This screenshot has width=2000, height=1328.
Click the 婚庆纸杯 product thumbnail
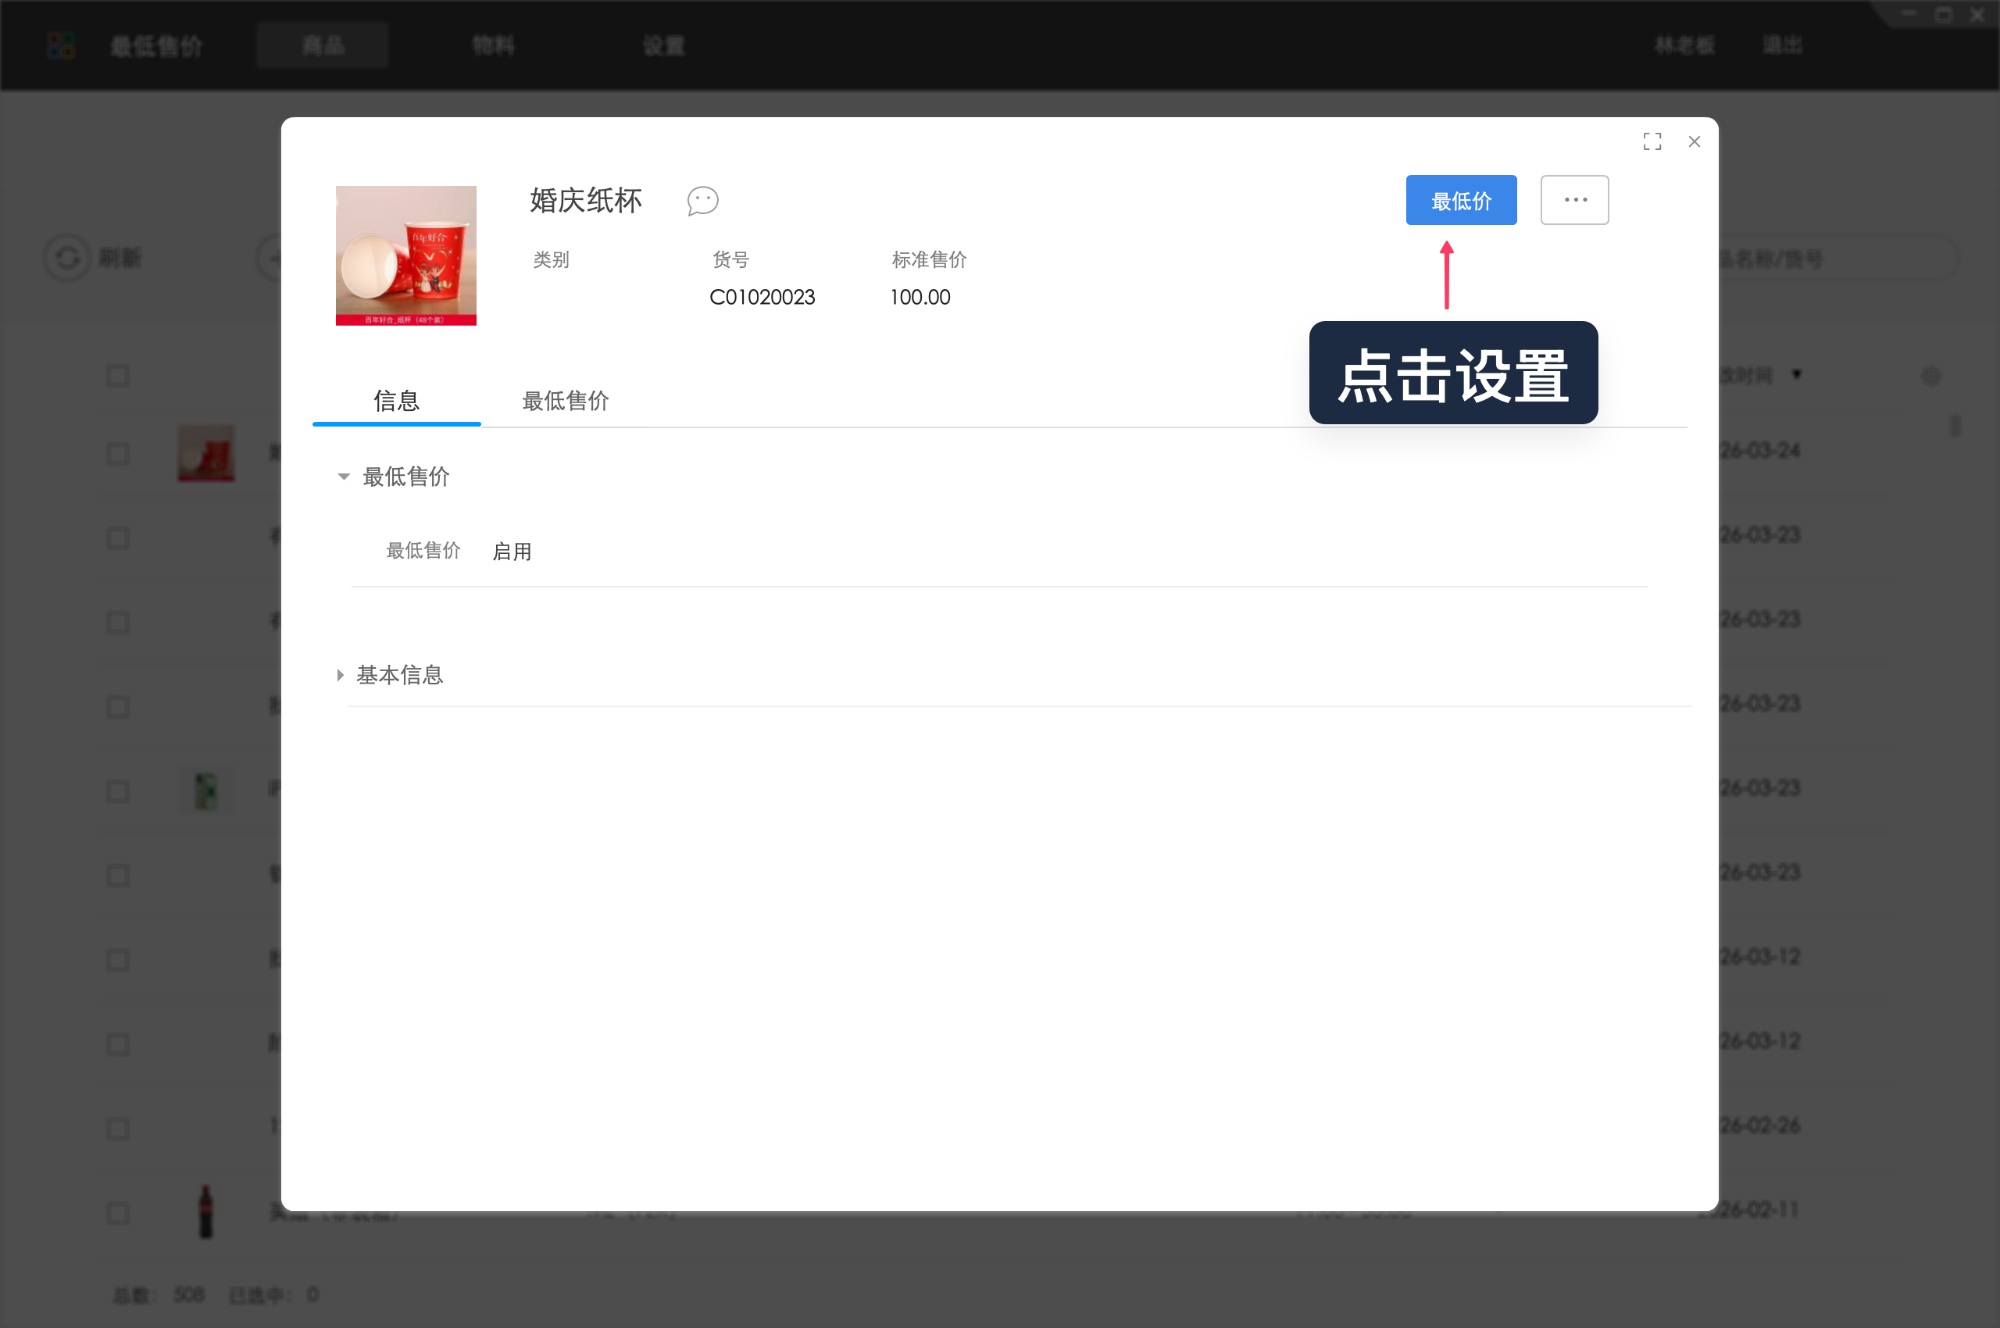406,255
